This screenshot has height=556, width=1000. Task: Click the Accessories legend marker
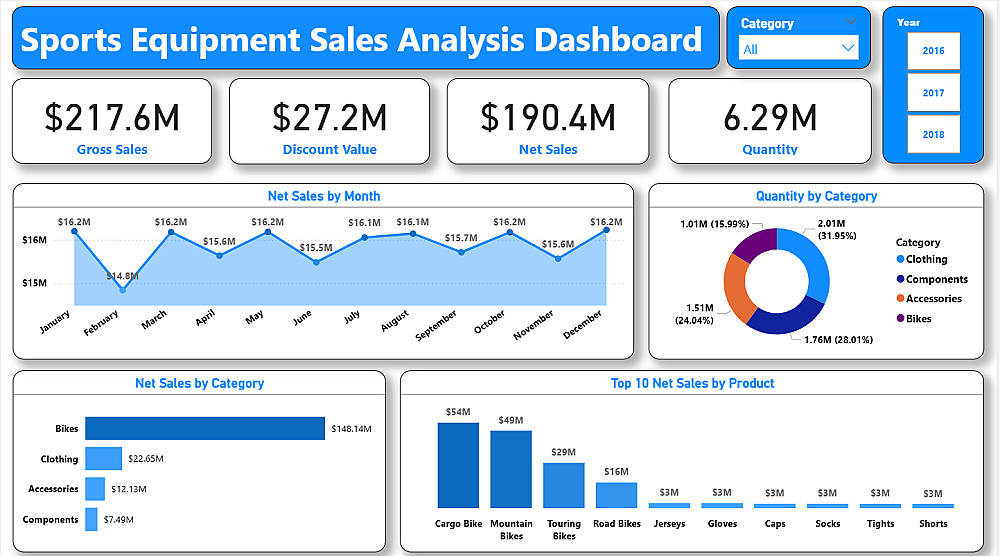click(901, 298)
